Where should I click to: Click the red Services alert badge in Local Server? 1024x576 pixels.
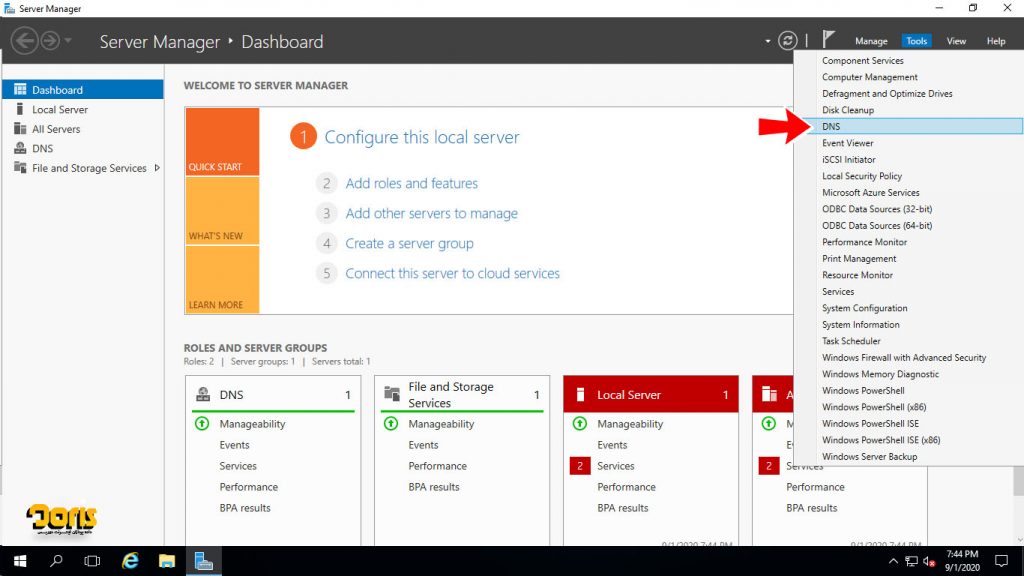click(580, 466)
